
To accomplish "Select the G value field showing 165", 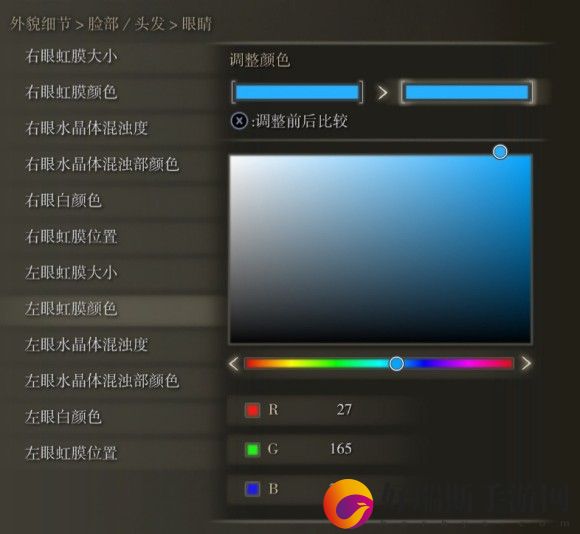I will [318, 449].
